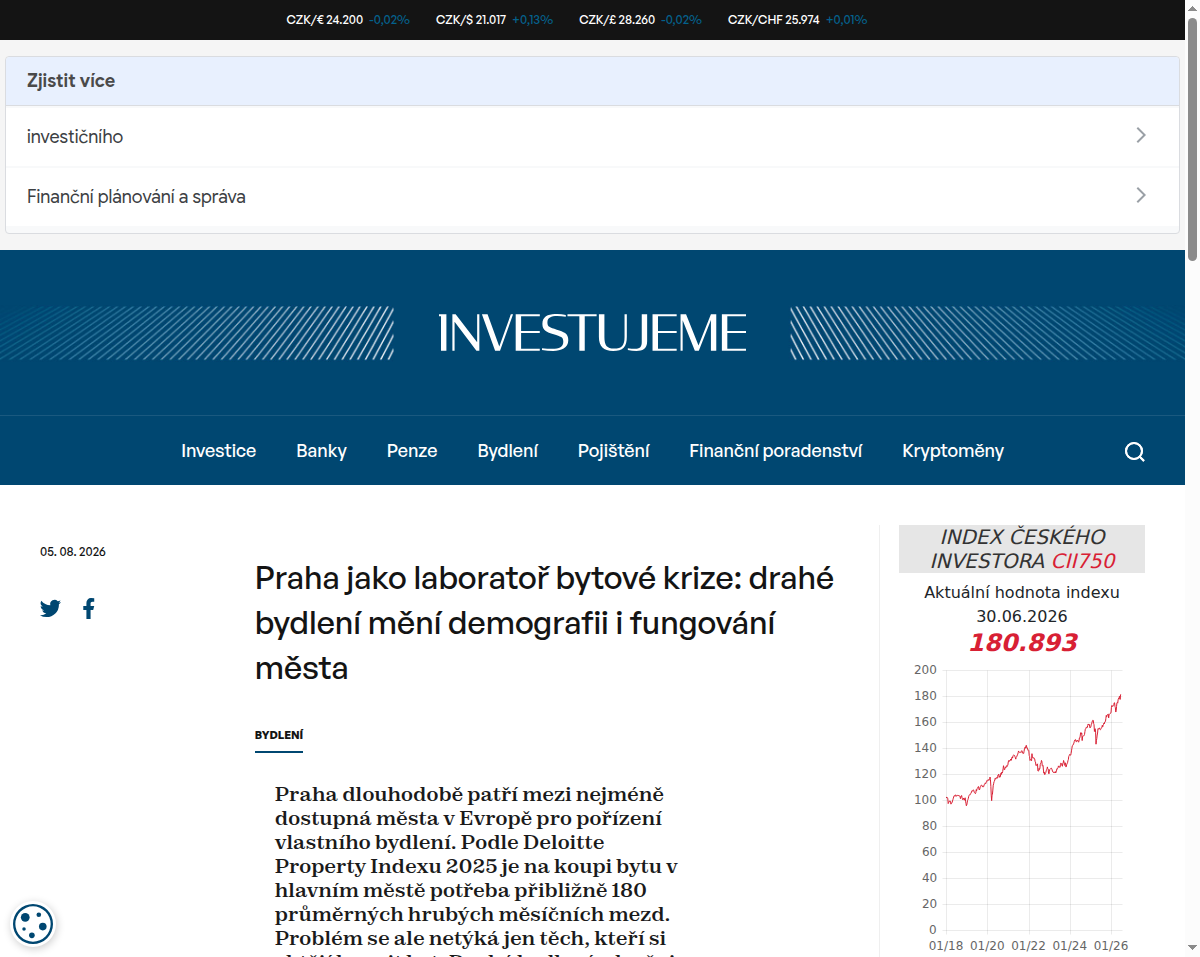Viewport: 1200px width, 957px height.
Task: Click the INVESTUJEME site logo
Action: point(593,332)
